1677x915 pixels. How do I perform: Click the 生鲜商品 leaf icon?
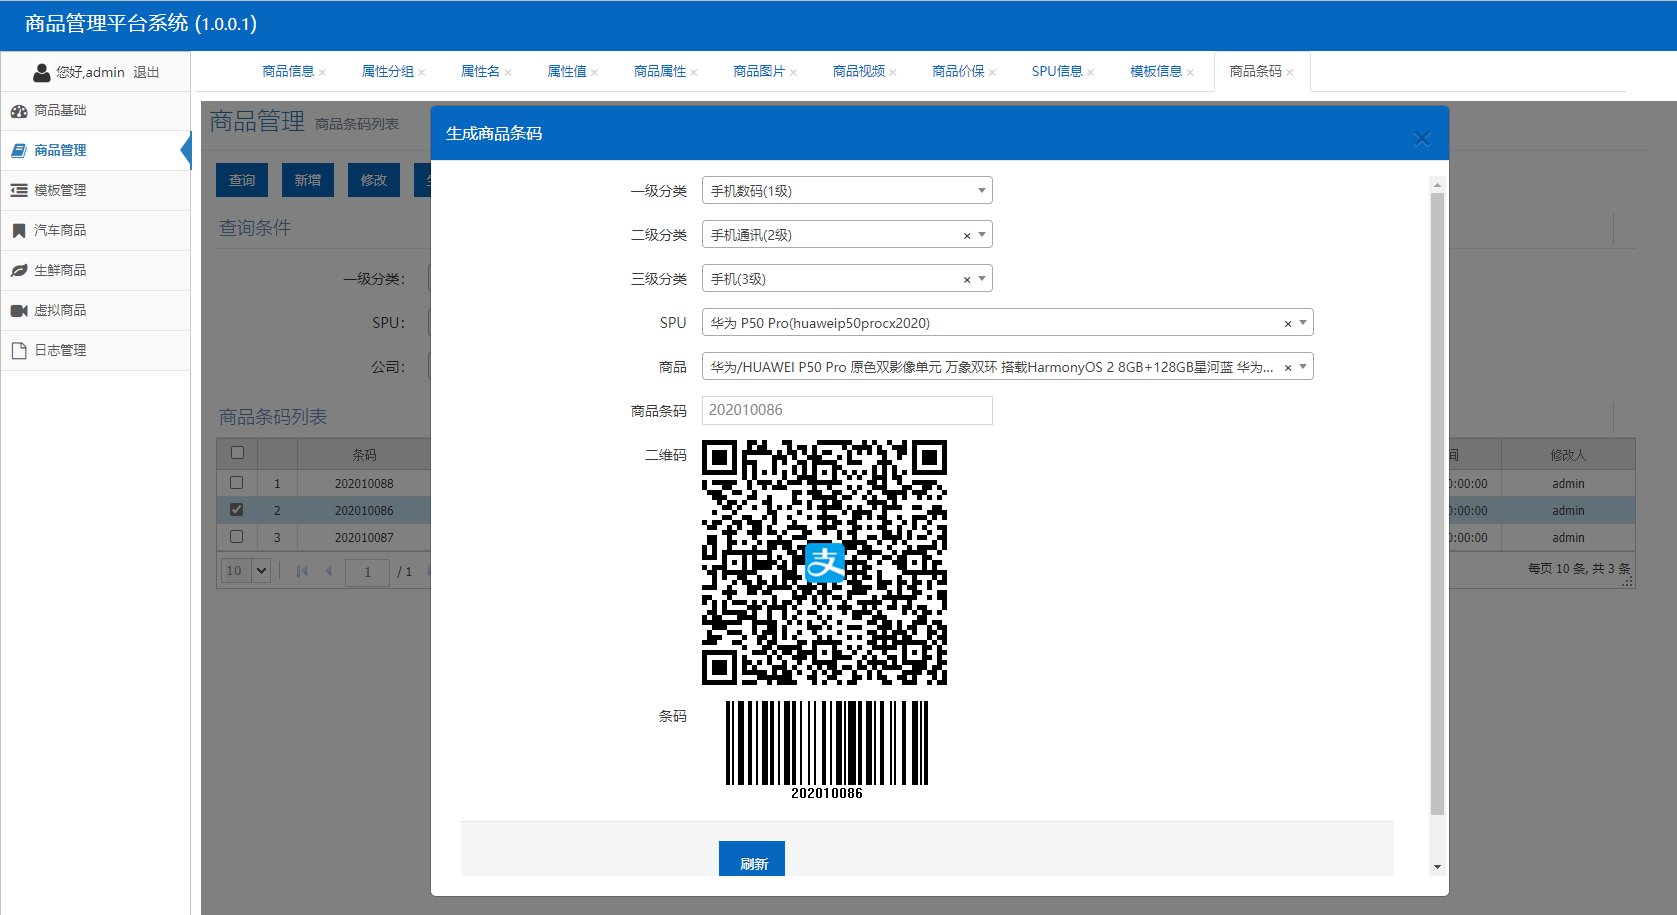[x=19, y=271]
